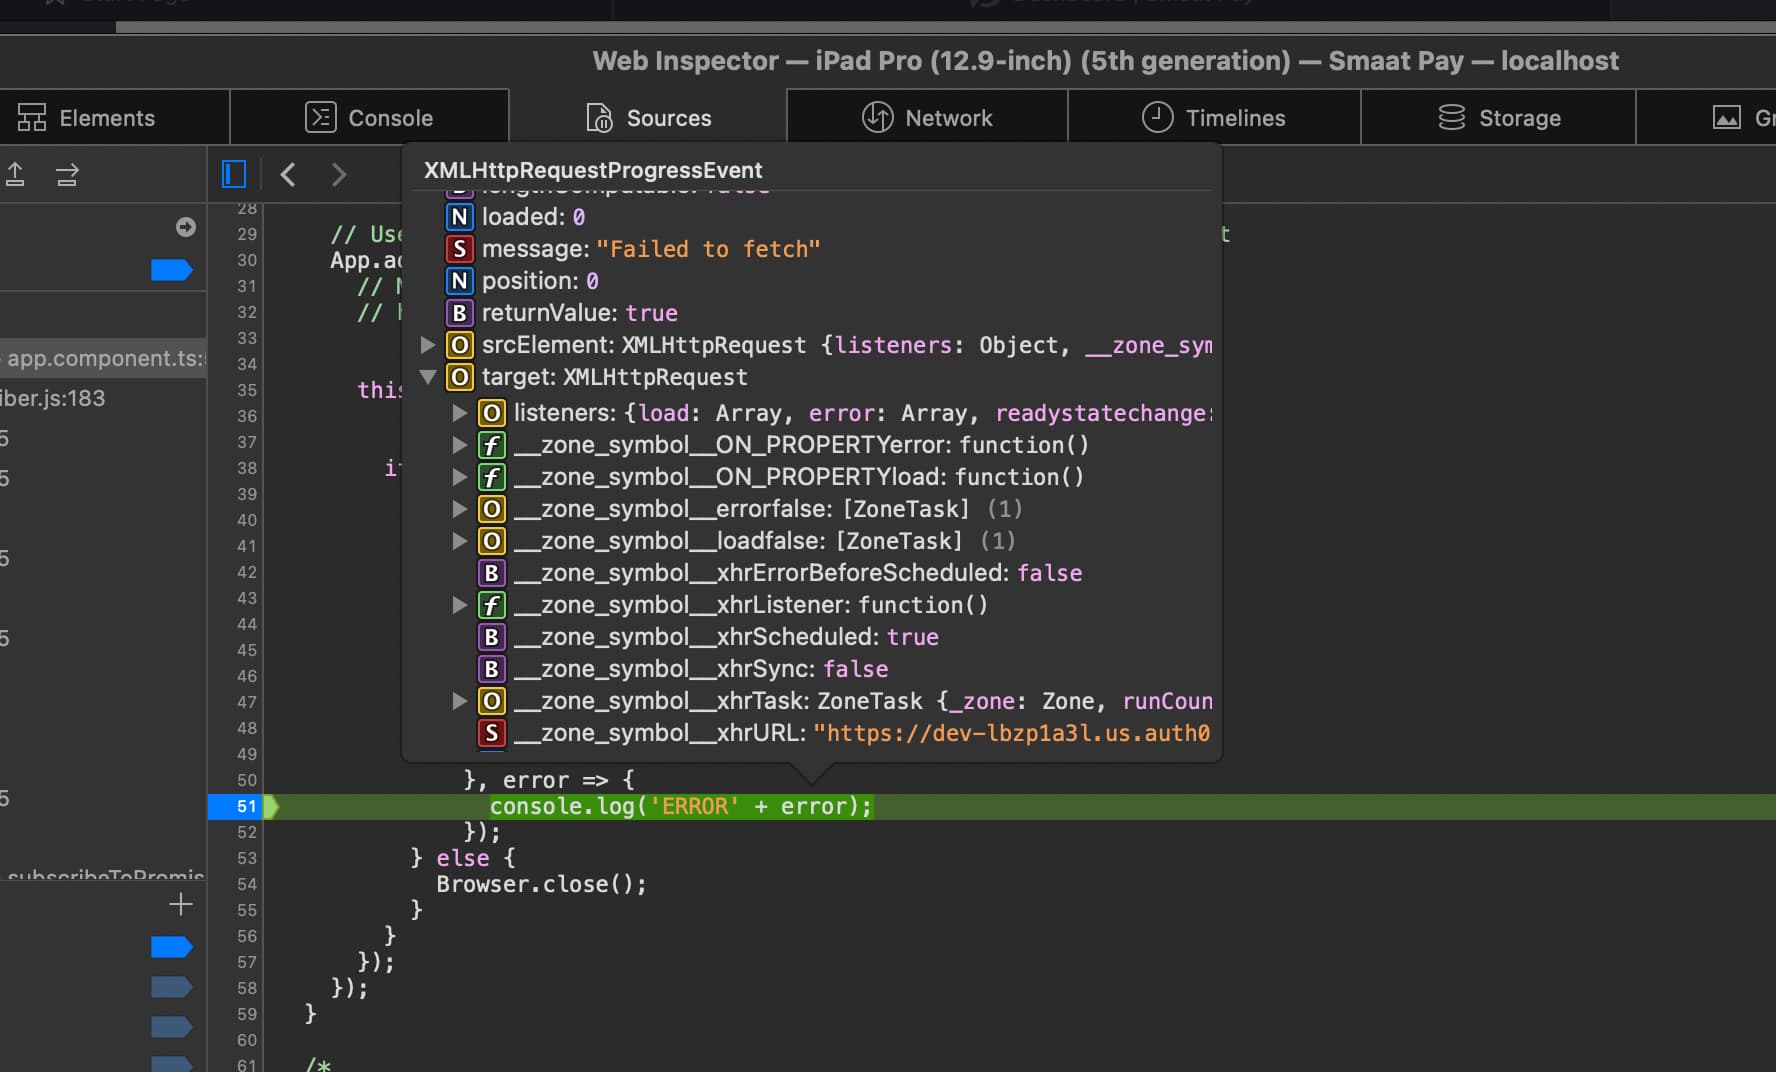
Task: Go forward with the right chevron
Action: (339, 175)
